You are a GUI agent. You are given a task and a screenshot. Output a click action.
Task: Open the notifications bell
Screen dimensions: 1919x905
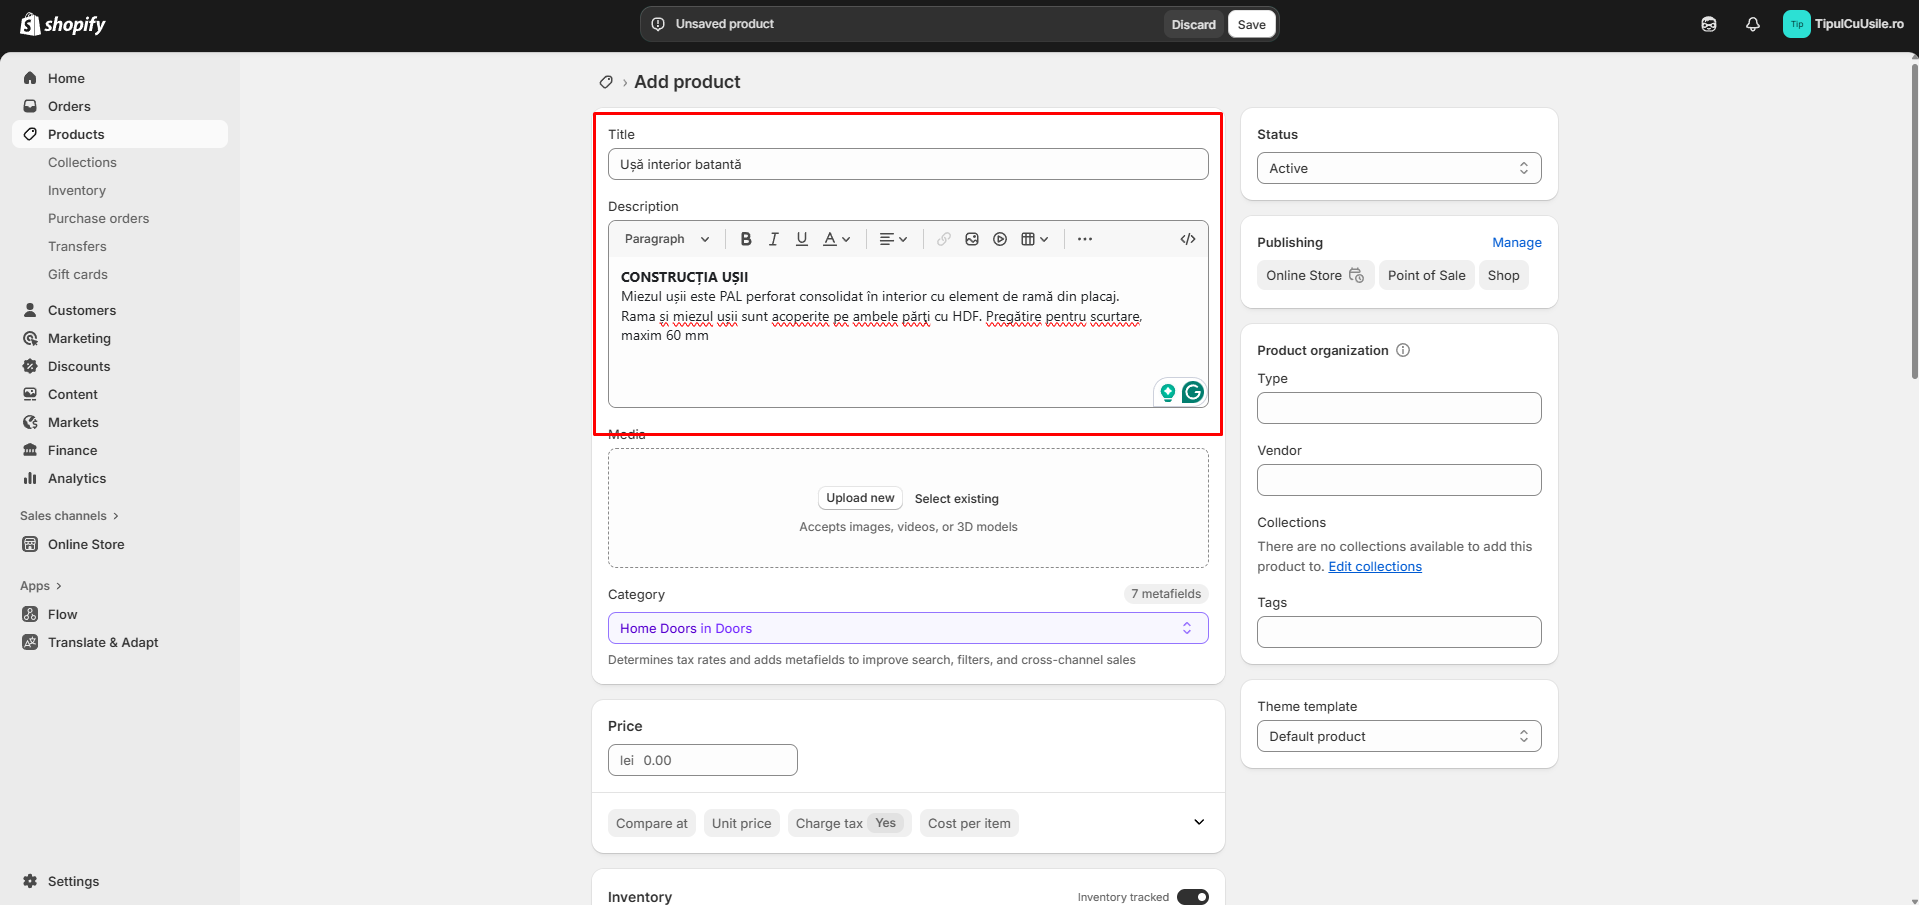pyautogui.click(x=1752, y=24)
